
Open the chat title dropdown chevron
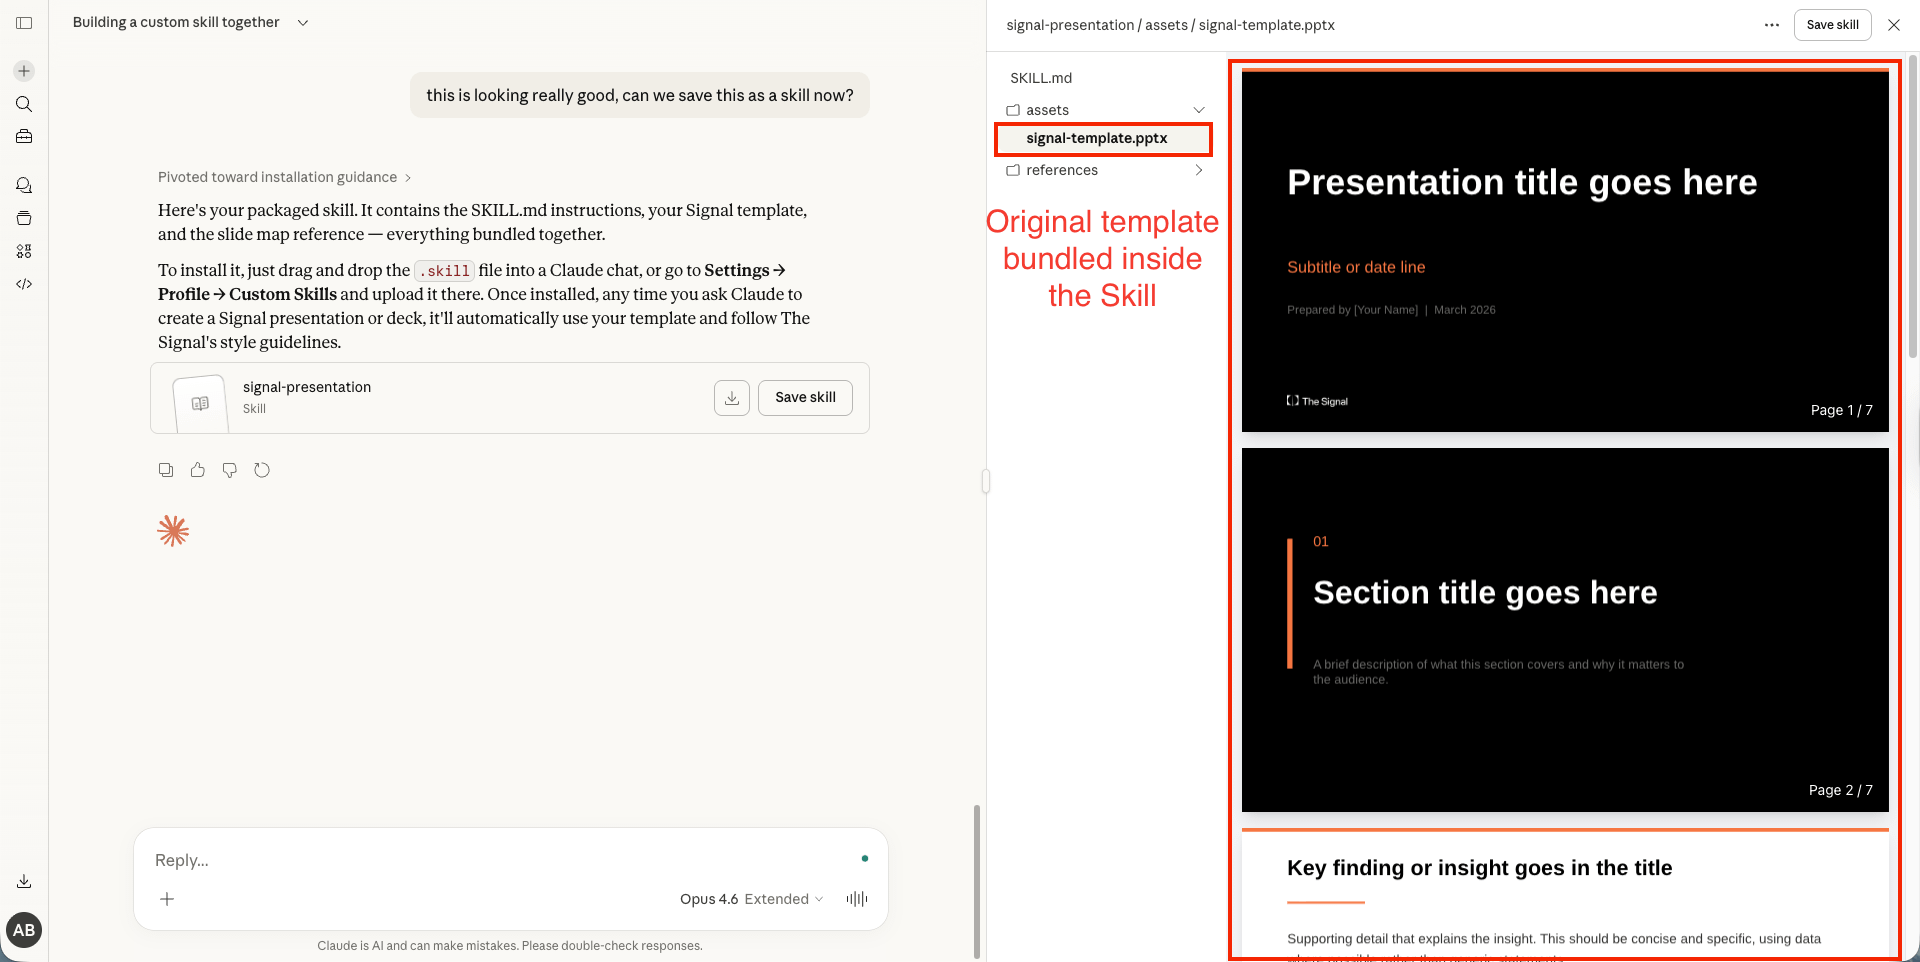(303, 23)
